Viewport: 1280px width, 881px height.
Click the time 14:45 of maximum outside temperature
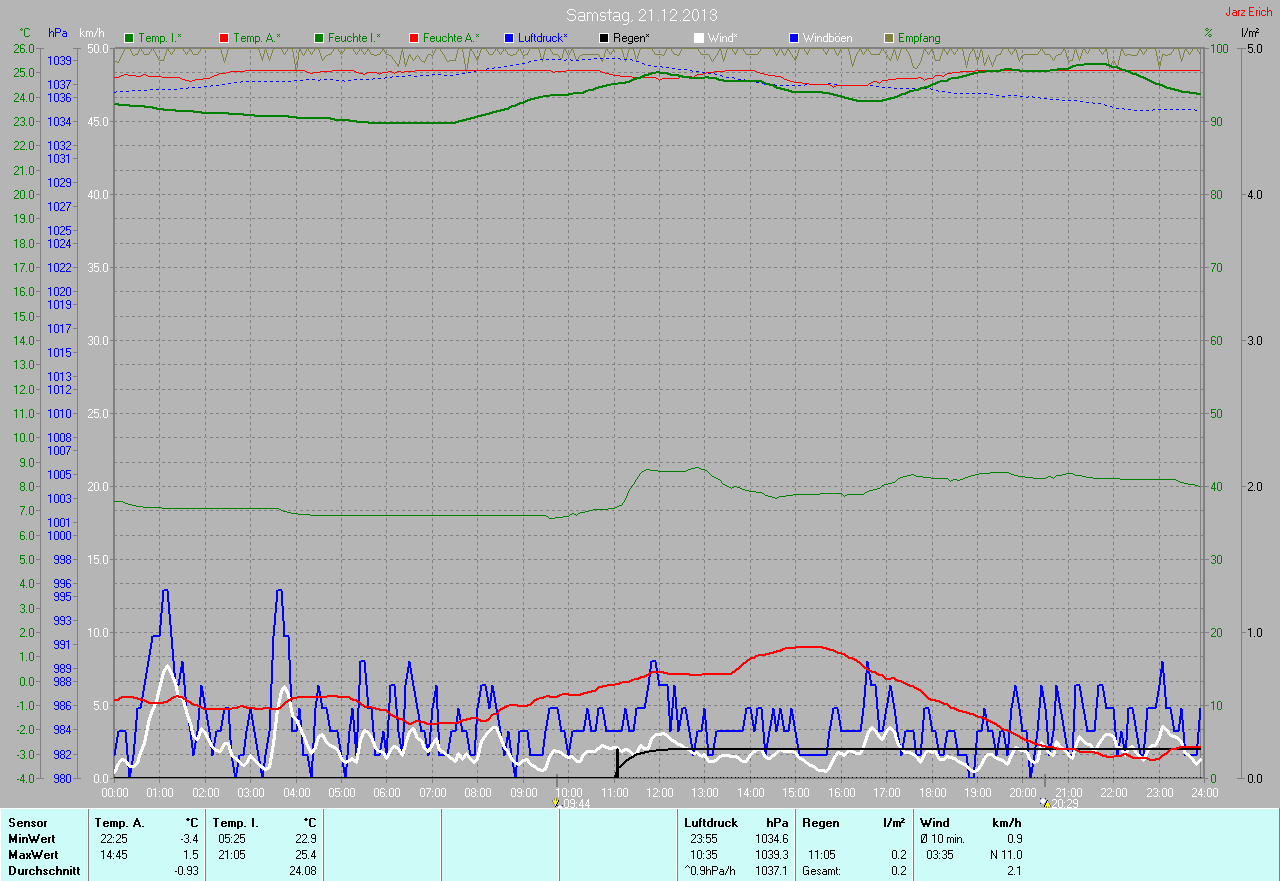click(114, 855)
